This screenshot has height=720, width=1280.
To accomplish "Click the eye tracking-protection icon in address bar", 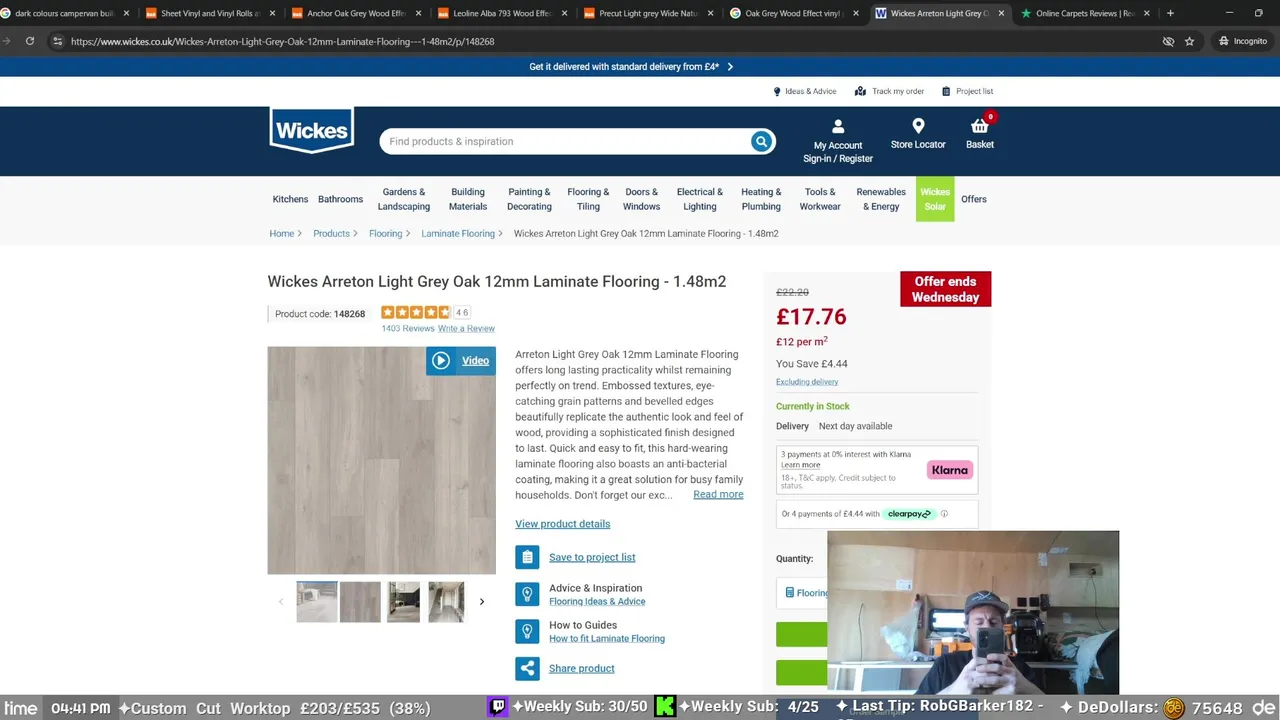I will point(1167,41).
